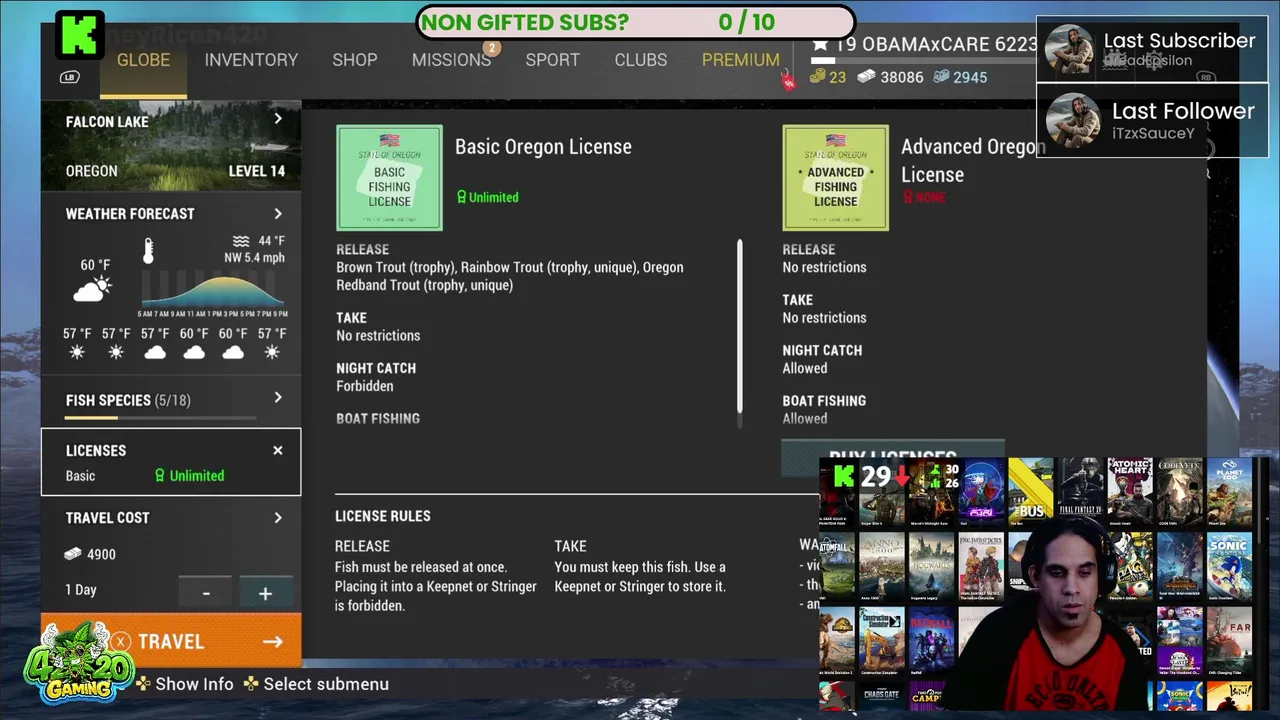1280x720 pixels.
Task: Click the green lock beside Basic Oregon Unlimited
Action: tap(461, 197)
